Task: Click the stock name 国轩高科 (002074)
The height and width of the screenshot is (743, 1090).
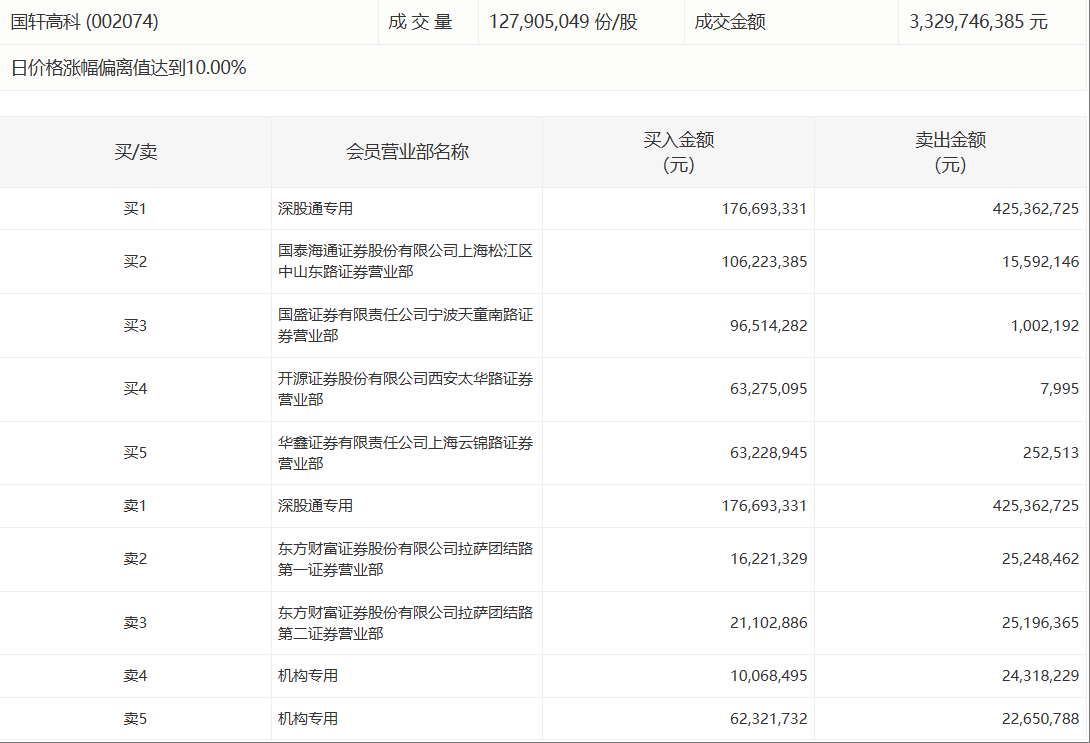Action: (85, 22)
